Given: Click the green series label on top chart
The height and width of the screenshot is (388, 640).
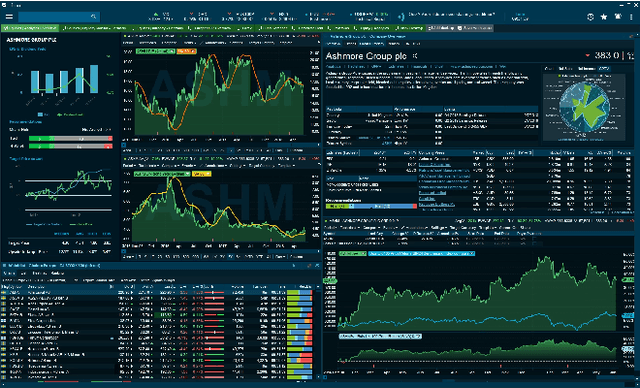Looking at the screenshot, I should click(155, 51).
